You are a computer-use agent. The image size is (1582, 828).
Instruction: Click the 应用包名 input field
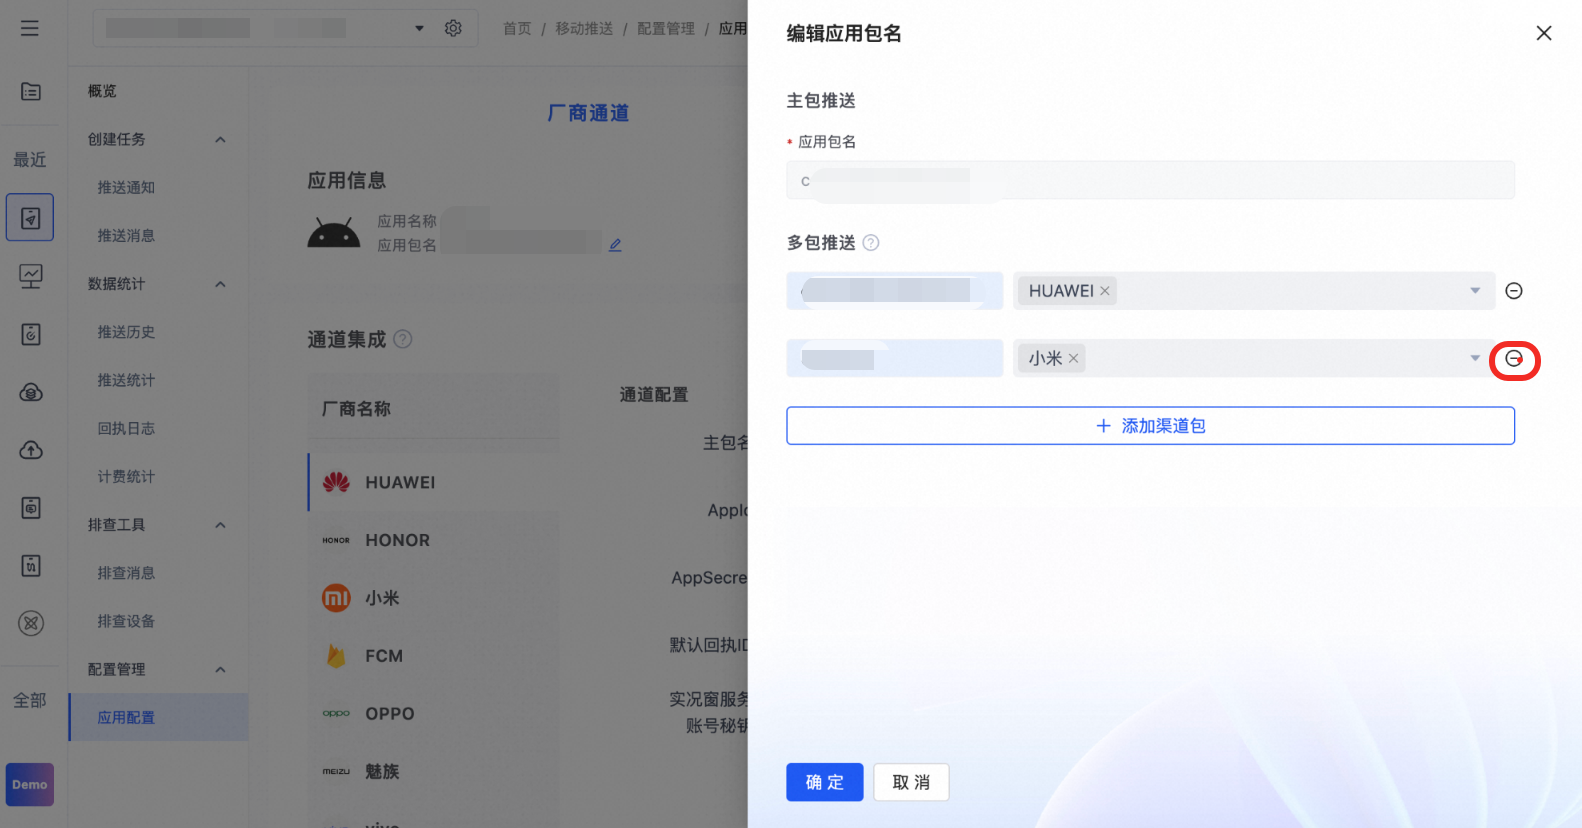coord(1150,181)
